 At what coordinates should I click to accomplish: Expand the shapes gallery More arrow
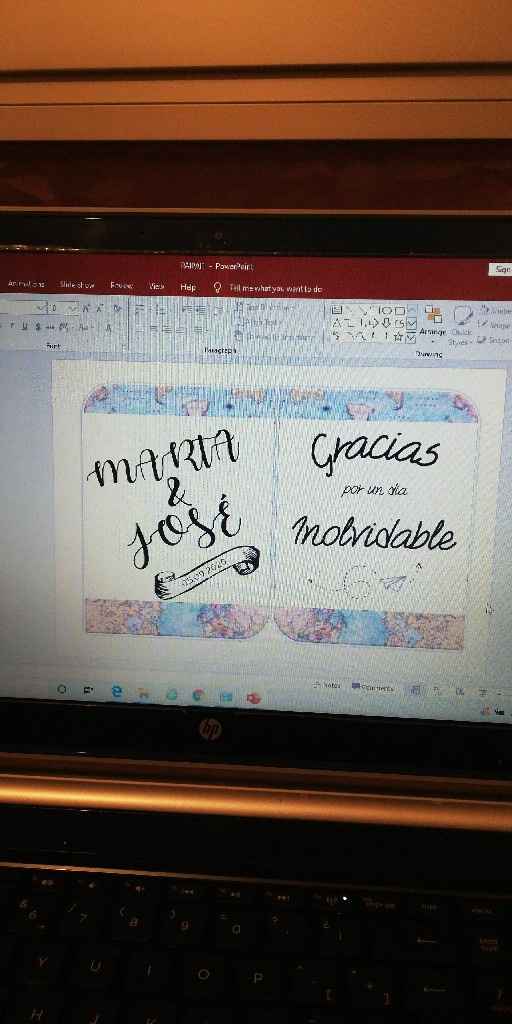pos(411,338)
